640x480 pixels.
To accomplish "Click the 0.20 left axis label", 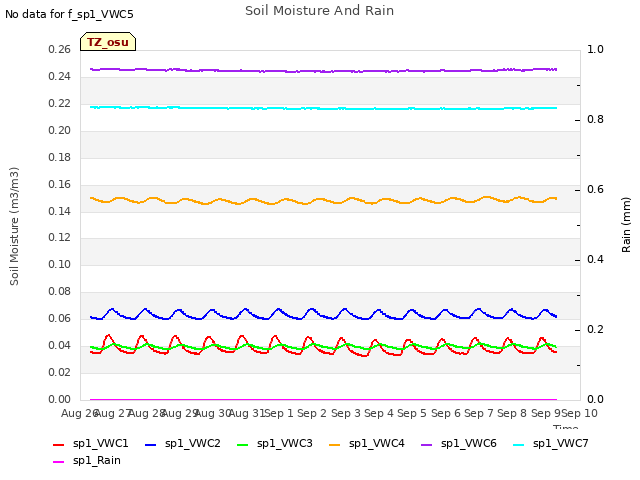I will [x=60, y=131].
